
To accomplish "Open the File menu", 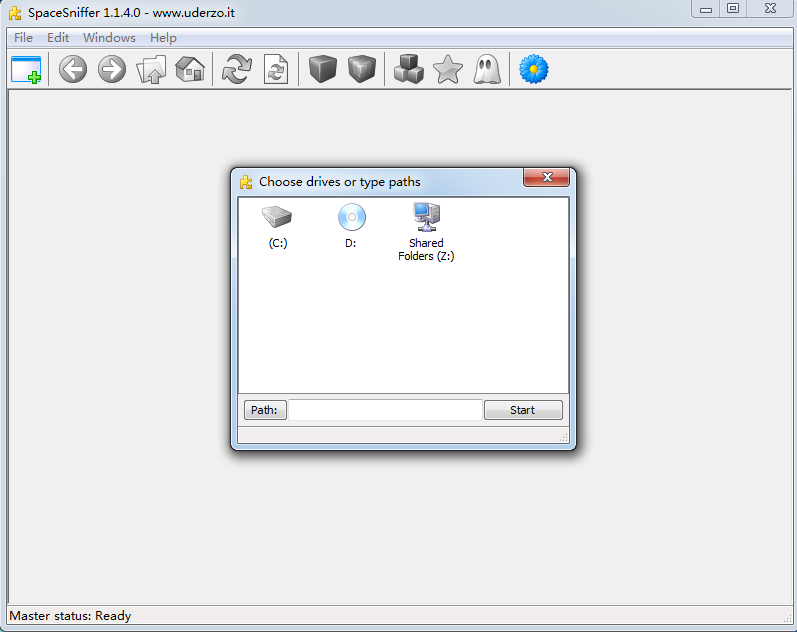I will tap(23, 38).
